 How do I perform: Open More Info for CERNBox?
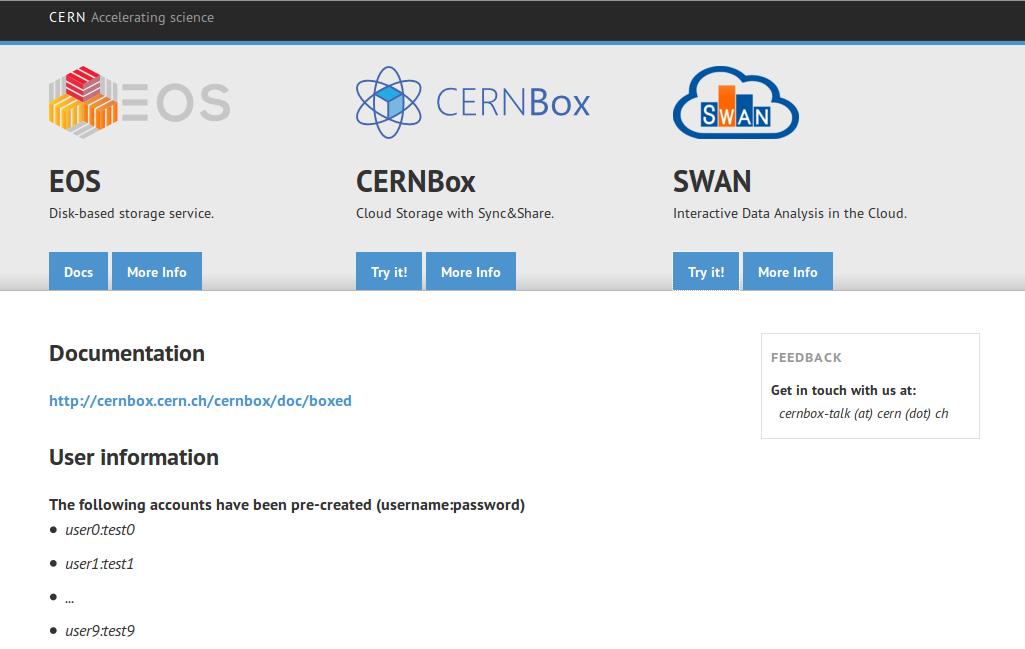click(x=471, y=272)
